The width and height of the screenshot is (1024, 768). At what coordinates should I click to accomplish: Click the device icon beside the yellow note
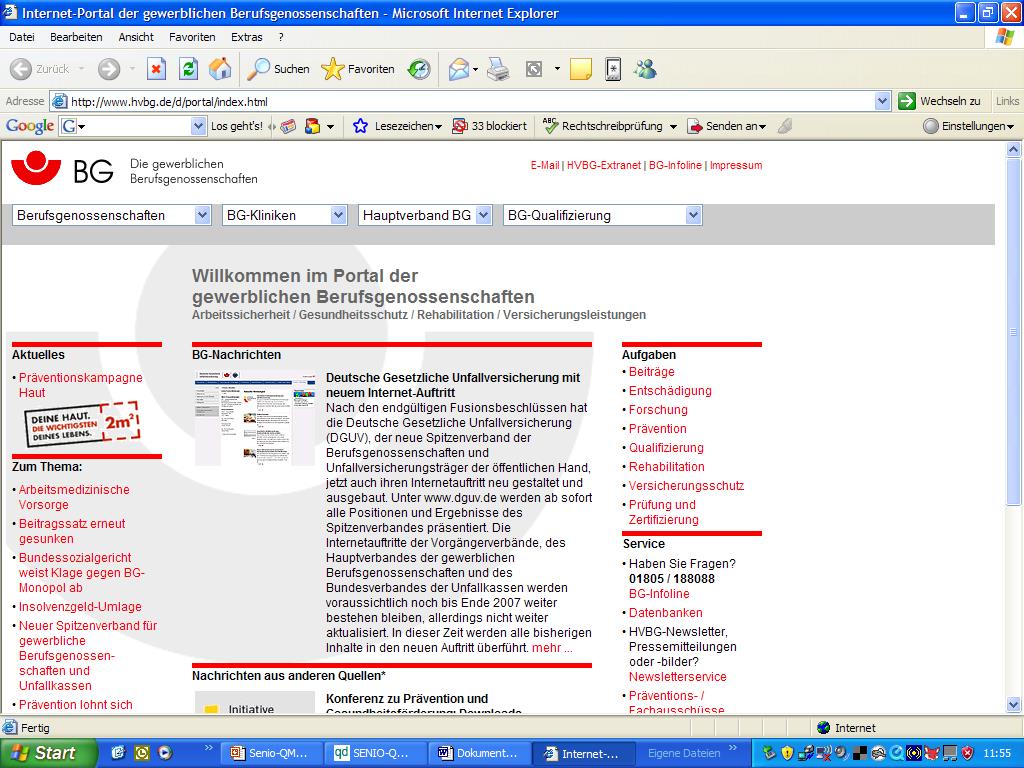pos(613,69)
